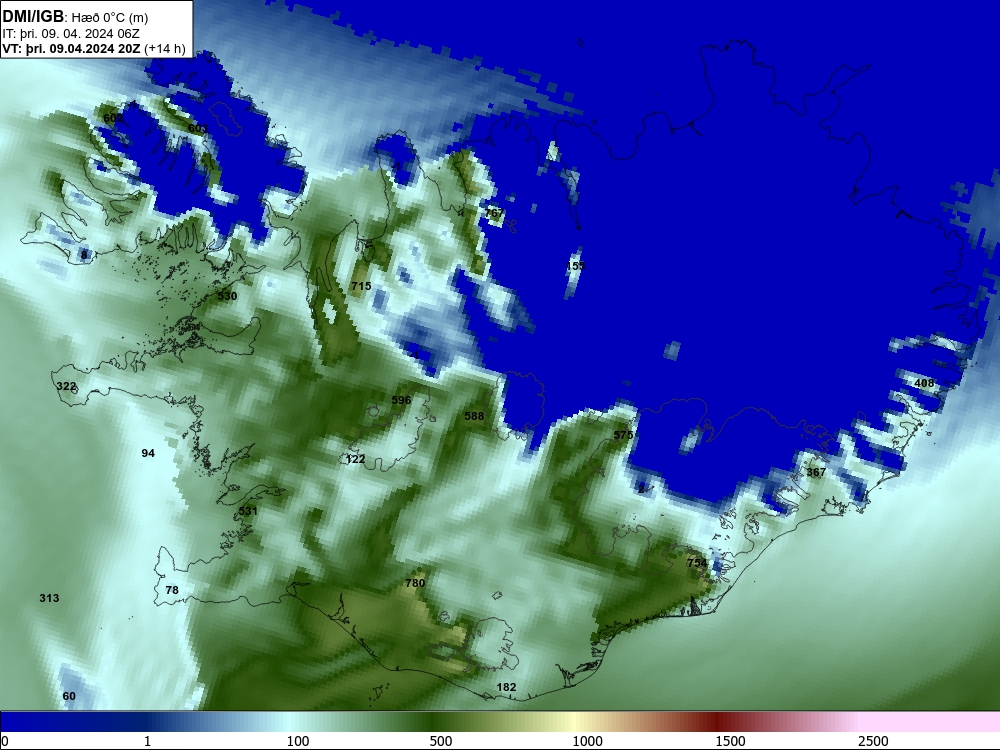
Task: Click the map value 313
Action: tap(49, 598)
